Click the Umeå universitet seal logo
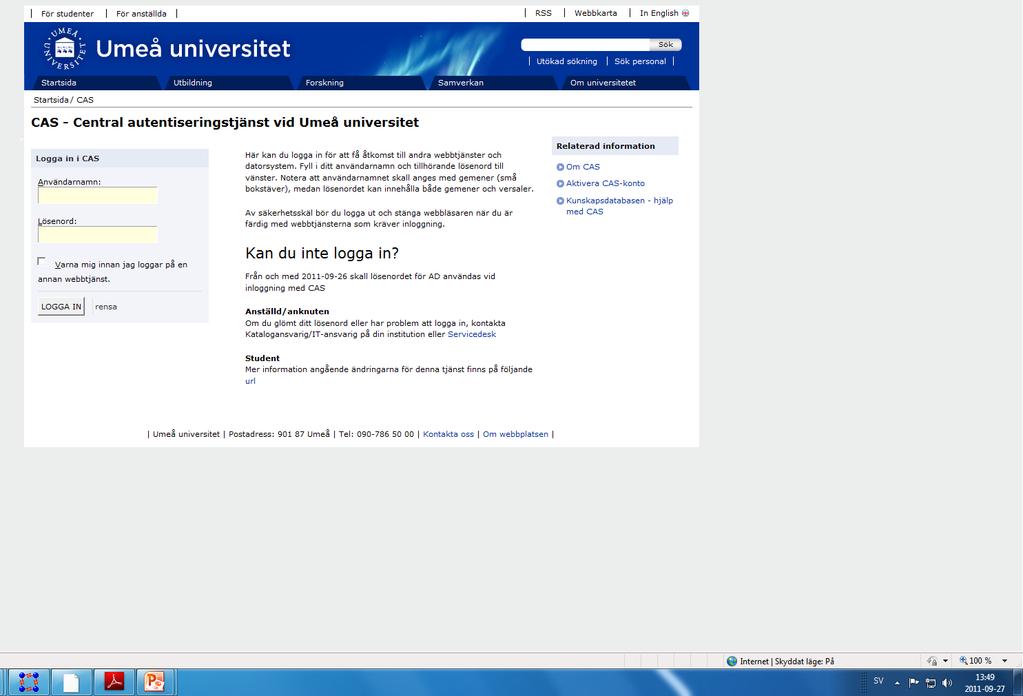1023x696 pixels. 65,48
